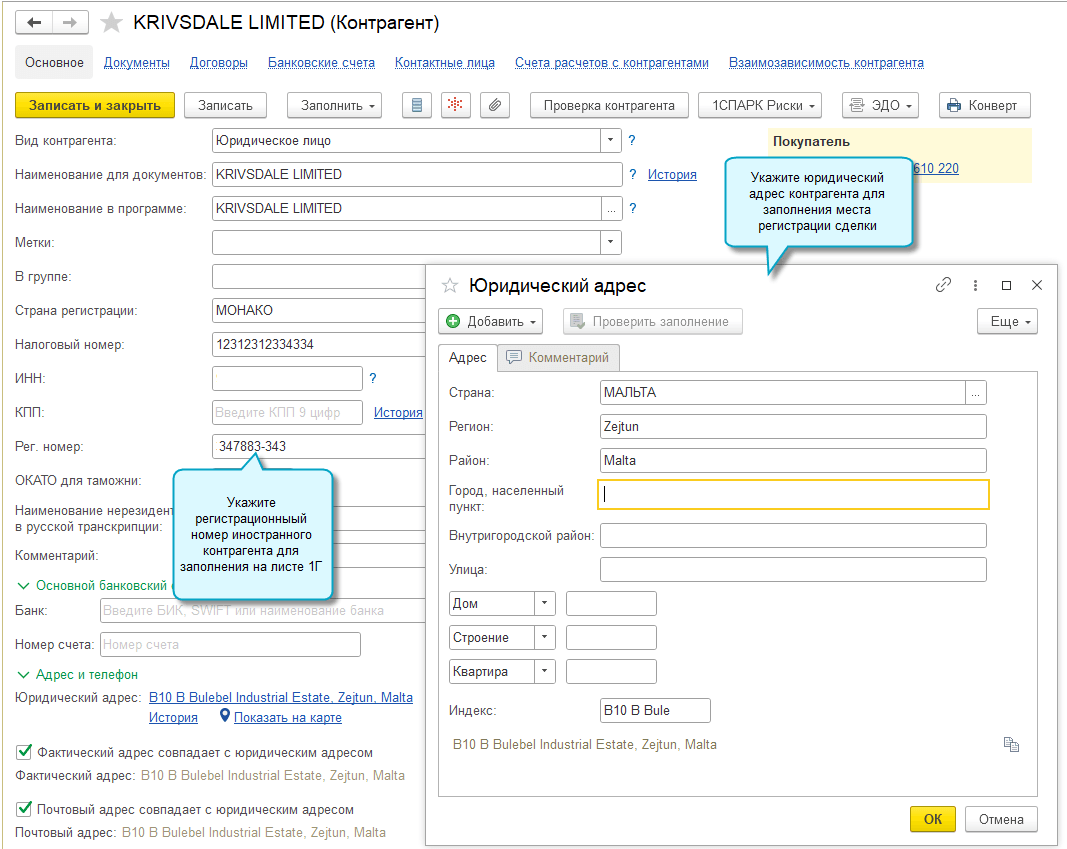Click the red dots dossier icon
The width and height of the screenshot is (1067, 849).
pos(455,105)
